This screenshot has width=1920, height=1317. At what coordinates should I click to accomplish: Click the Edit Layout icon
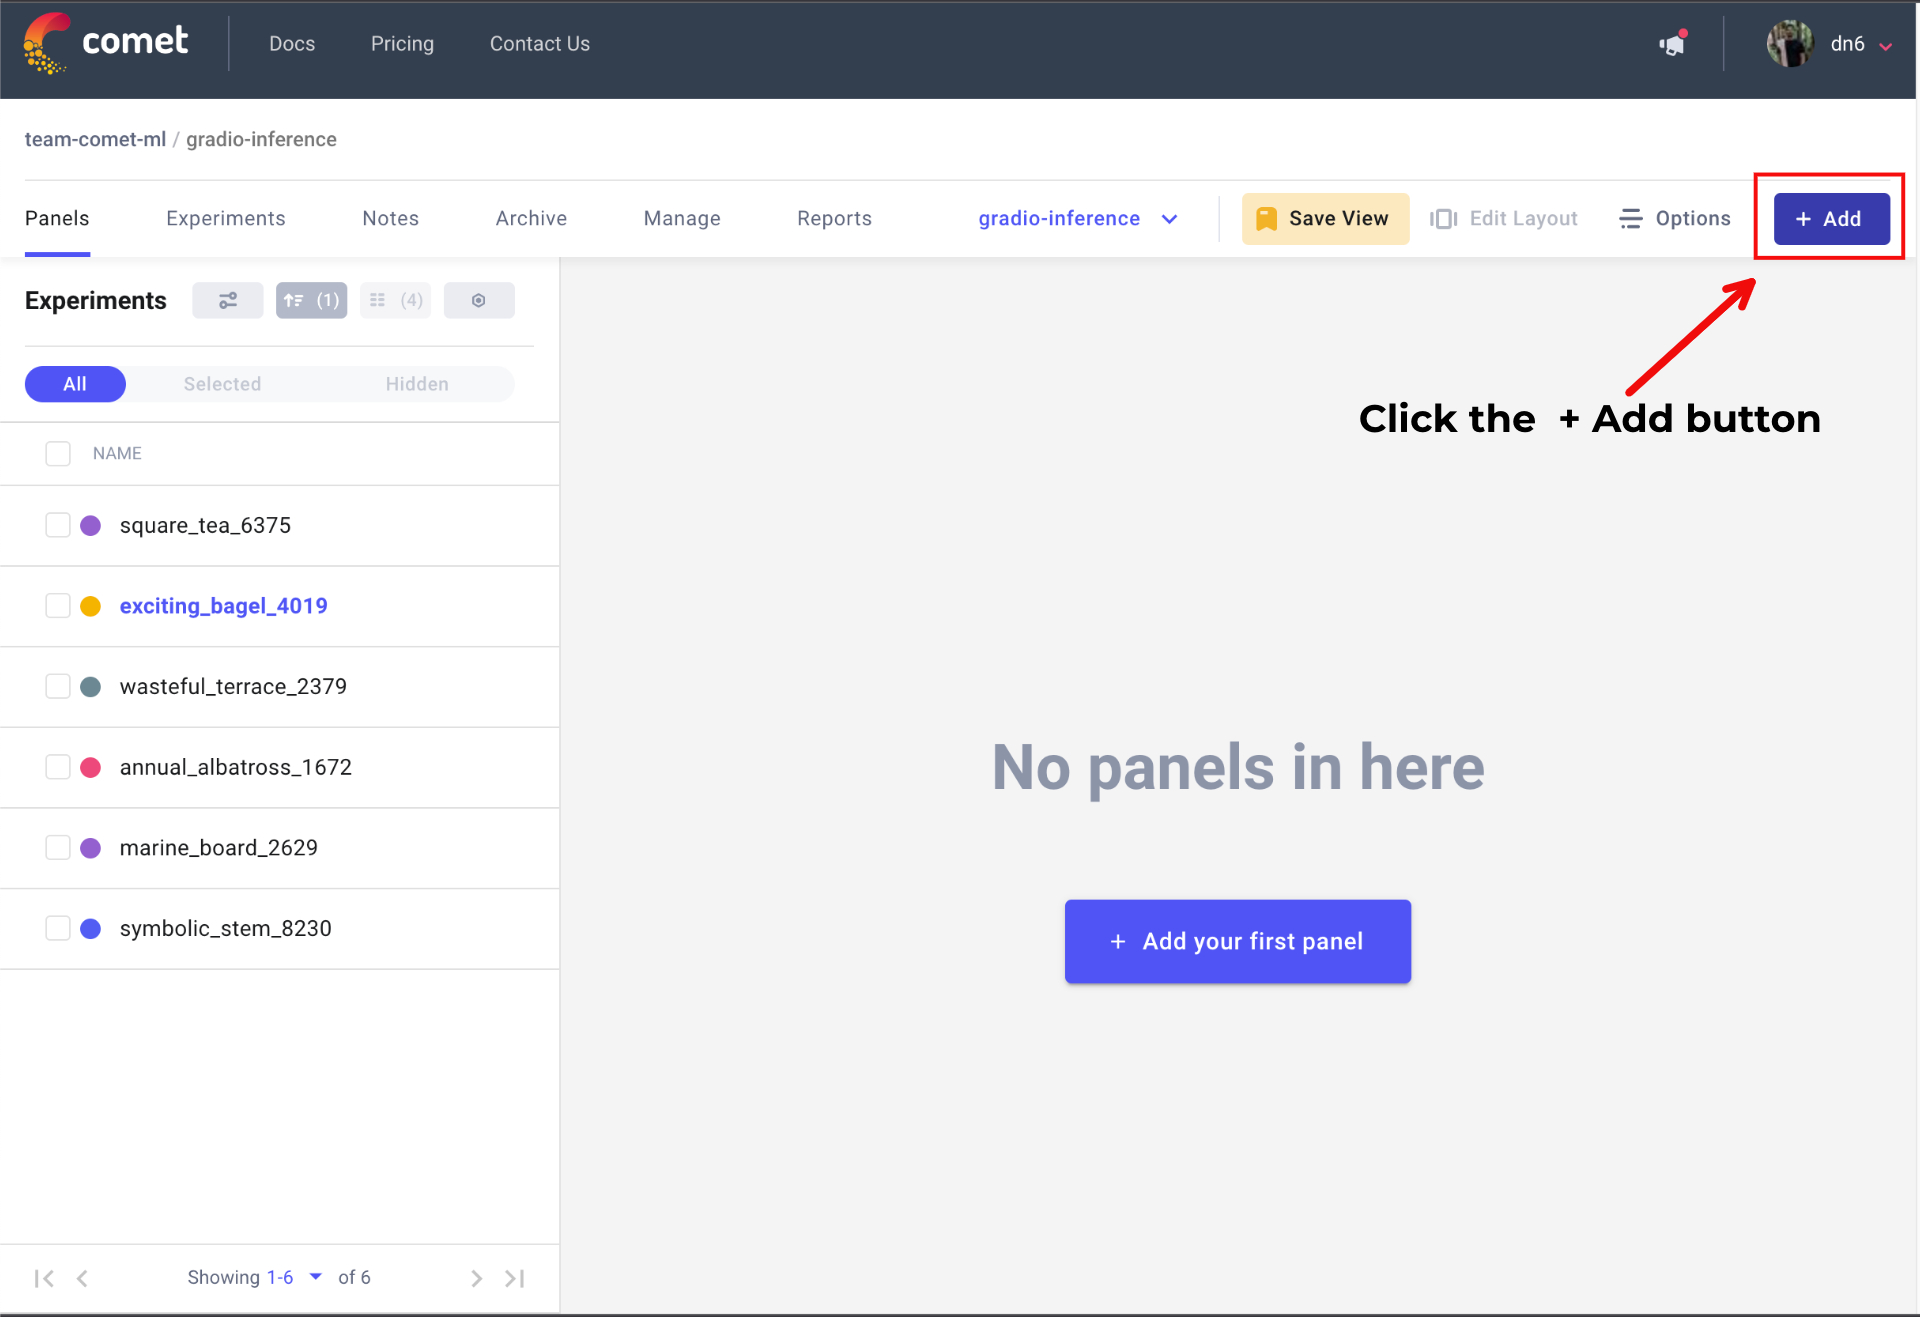pyautogui.click(x=1443, y=219)
